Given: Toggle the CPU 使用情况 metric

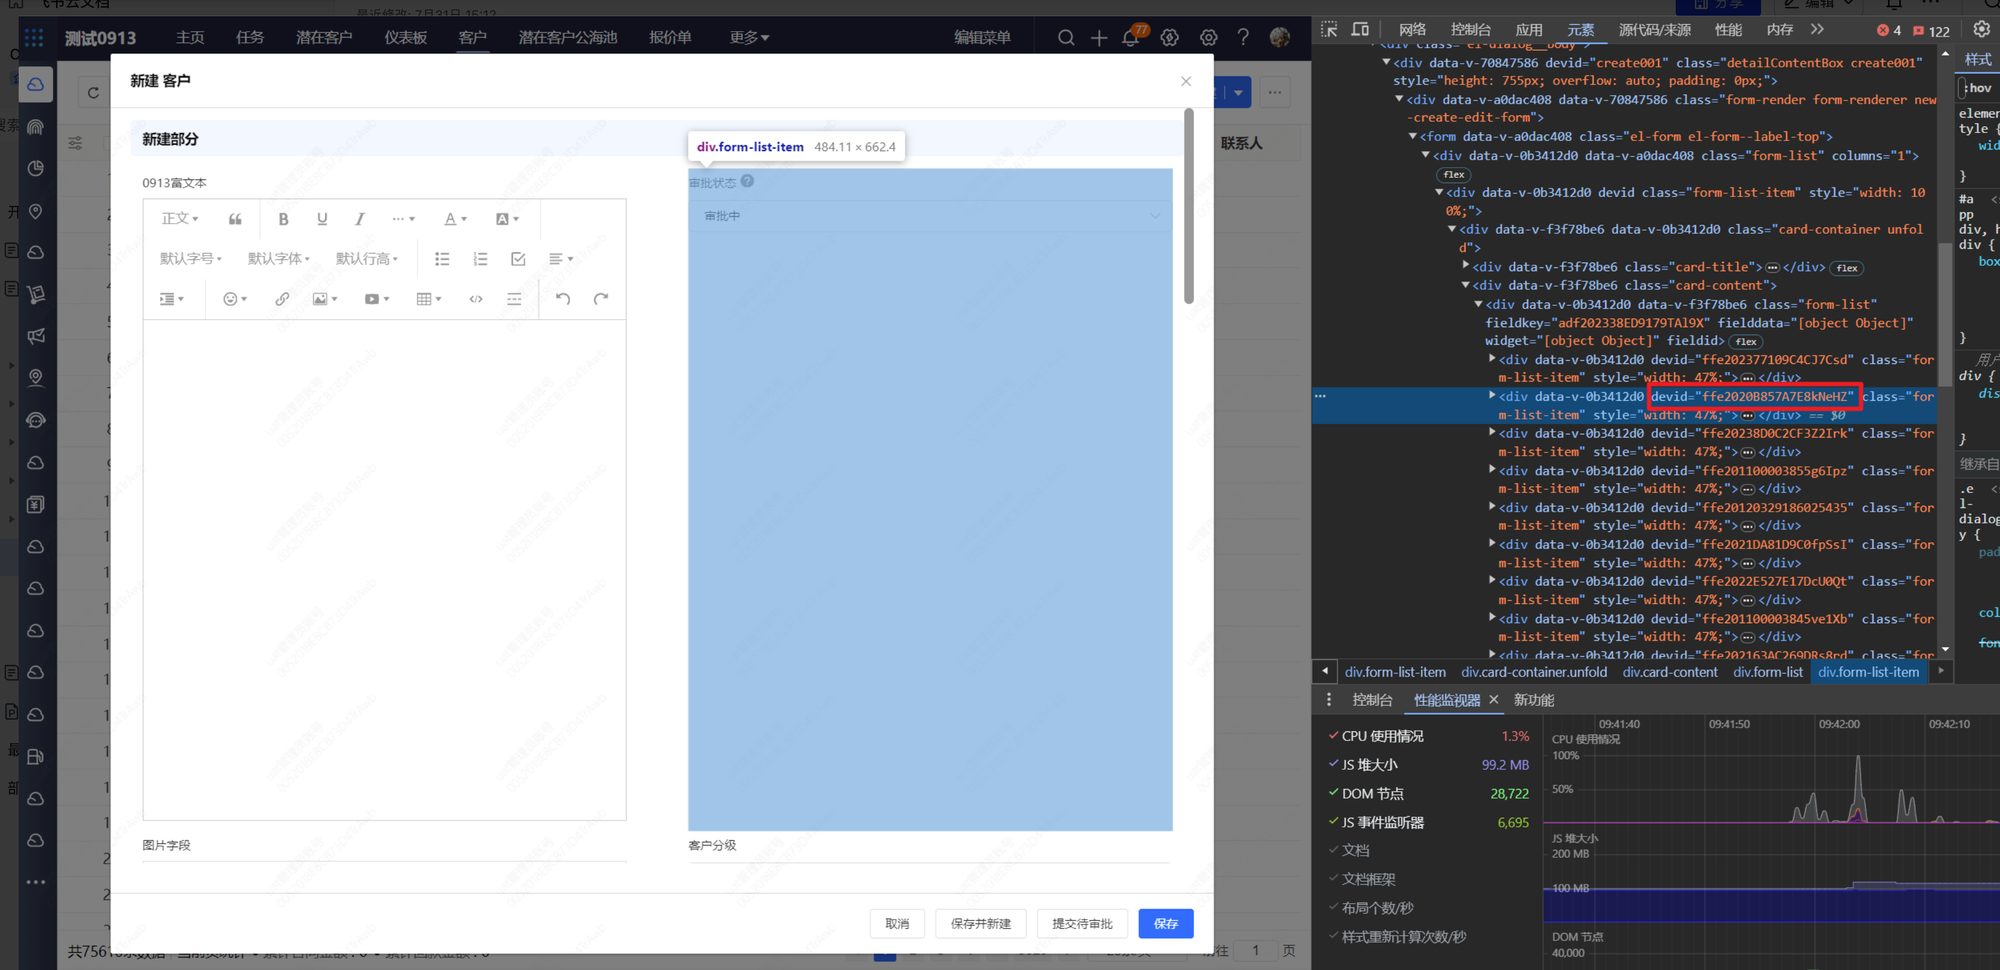Looking at the screenshot, I should click(1333, 736).
